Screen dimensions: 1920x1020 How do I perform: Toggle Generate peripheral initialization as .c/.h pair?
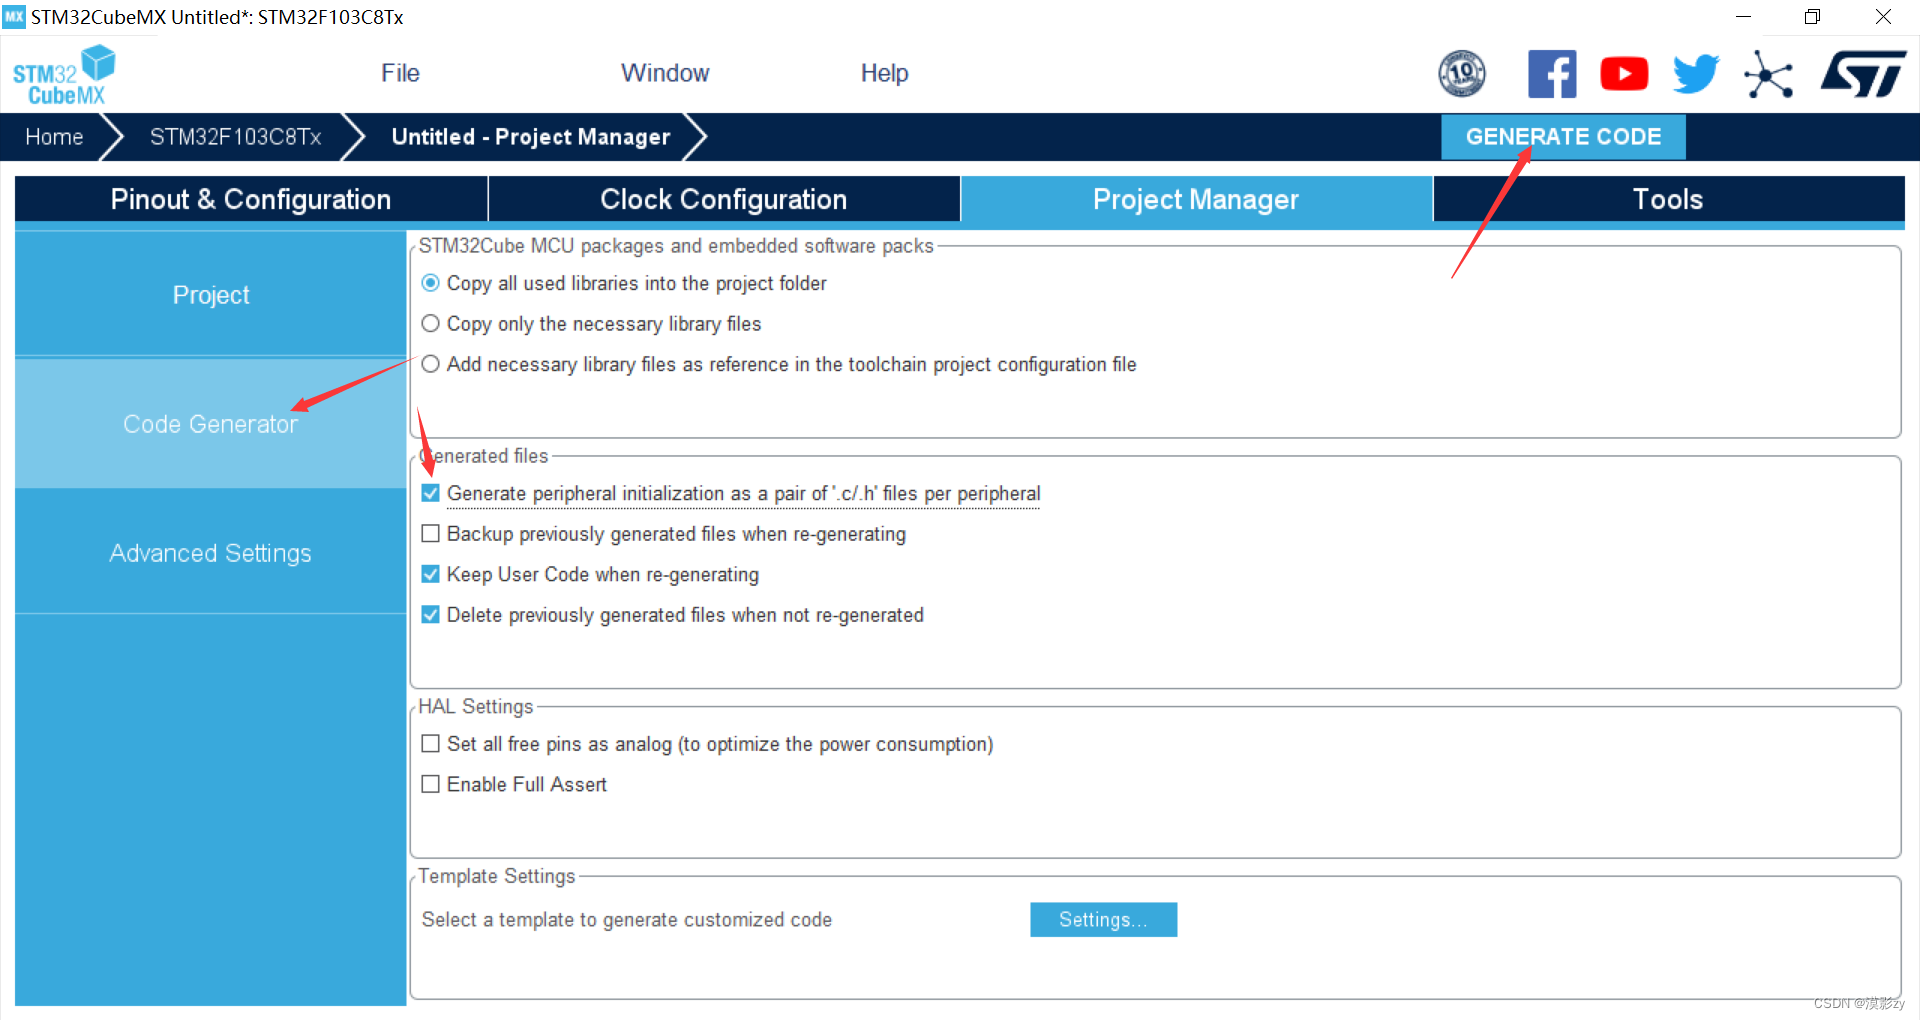[x=431, y=493]
